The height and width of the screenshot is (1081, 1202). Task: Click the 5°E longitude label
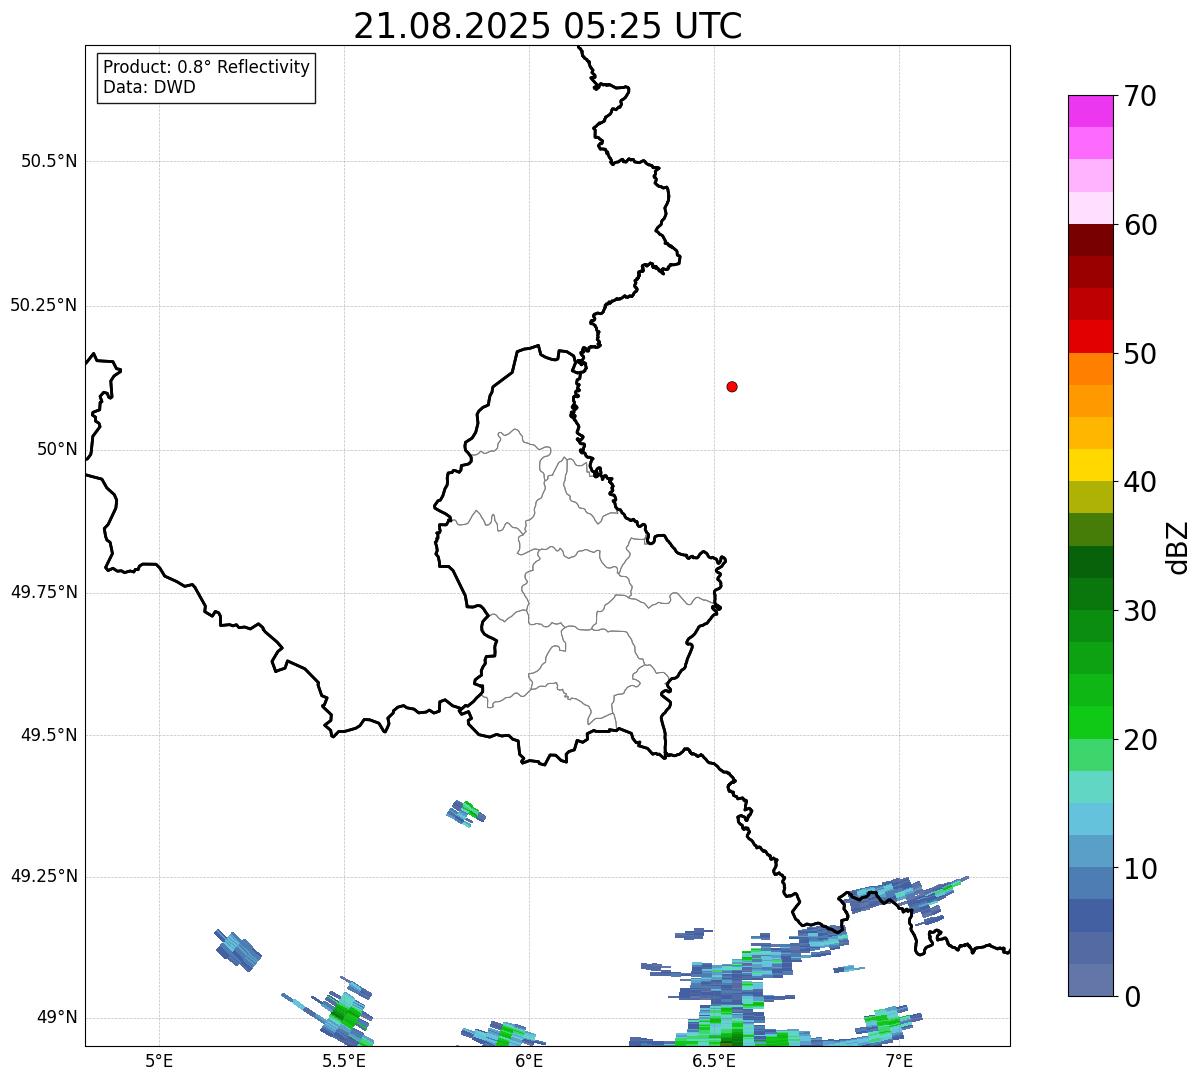tap(159, 1061)
